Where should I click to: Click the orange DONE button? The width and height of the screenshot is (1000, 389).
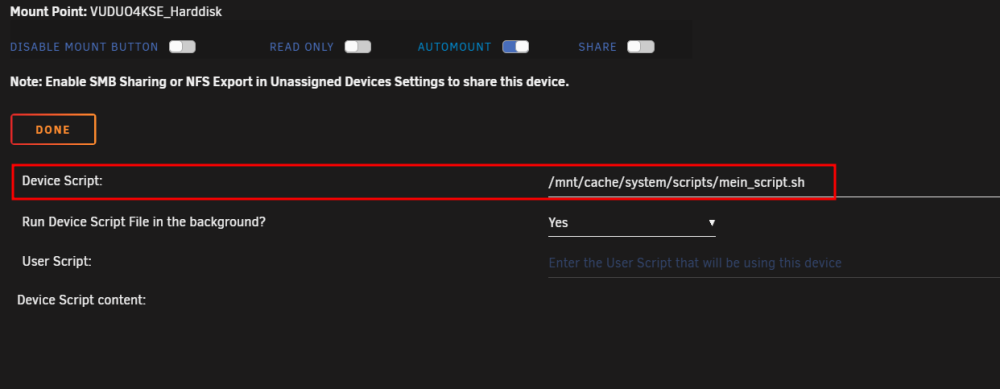click(x=53, y=129)
